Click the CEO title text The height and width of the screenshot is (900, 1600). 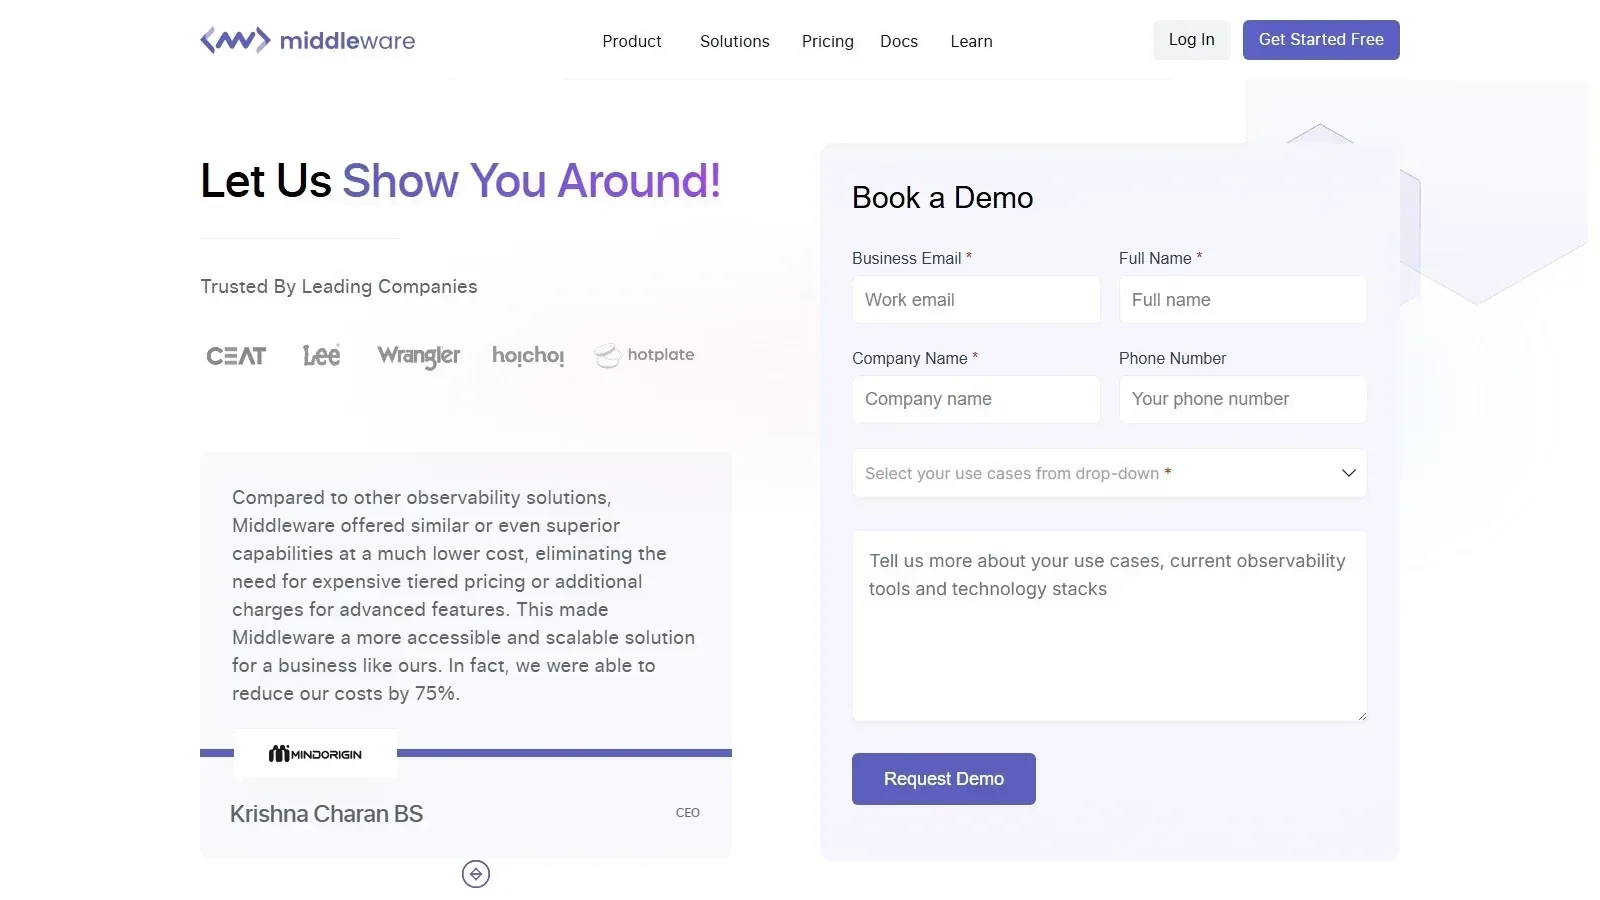point(688,813)
